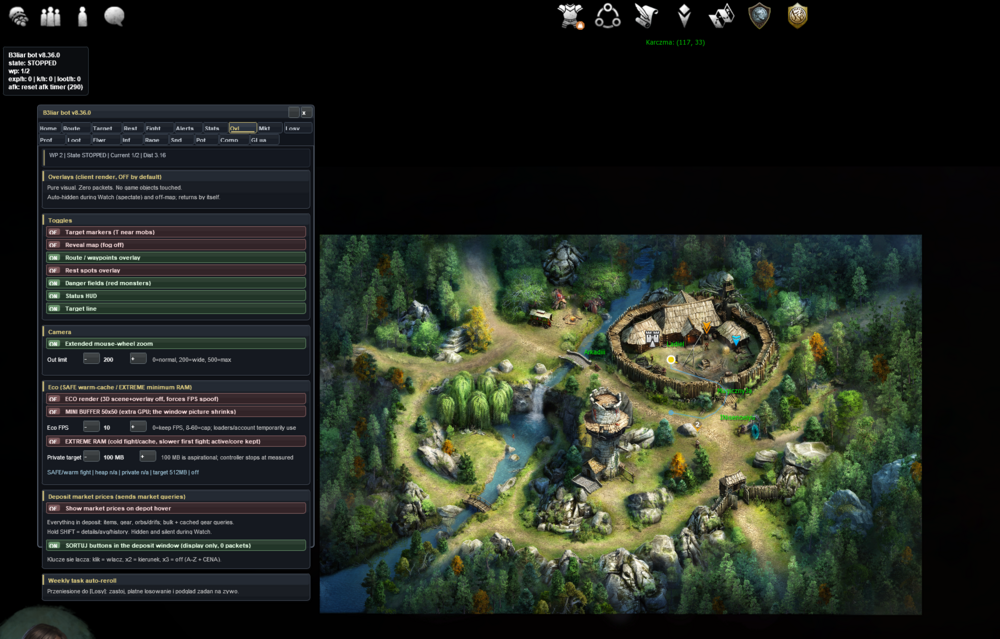Open the Alerts tab
Screen dimensions: 1000x639
pyautogui.click(x=188, y=128)
